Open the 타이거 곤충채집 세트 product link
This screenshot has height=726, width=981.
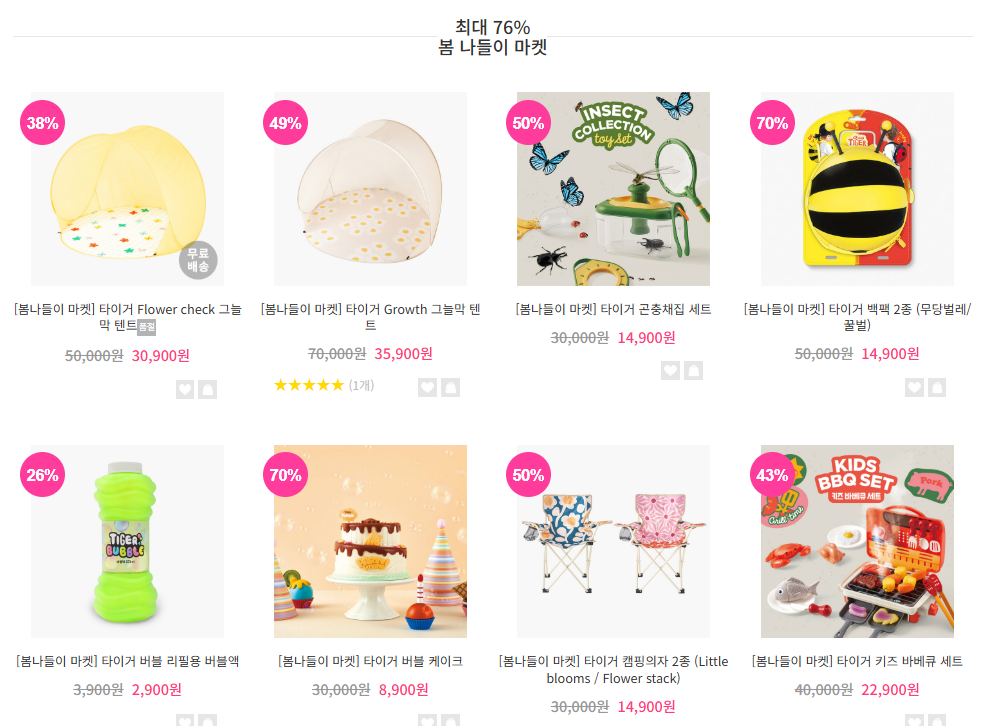click(613, 309)
